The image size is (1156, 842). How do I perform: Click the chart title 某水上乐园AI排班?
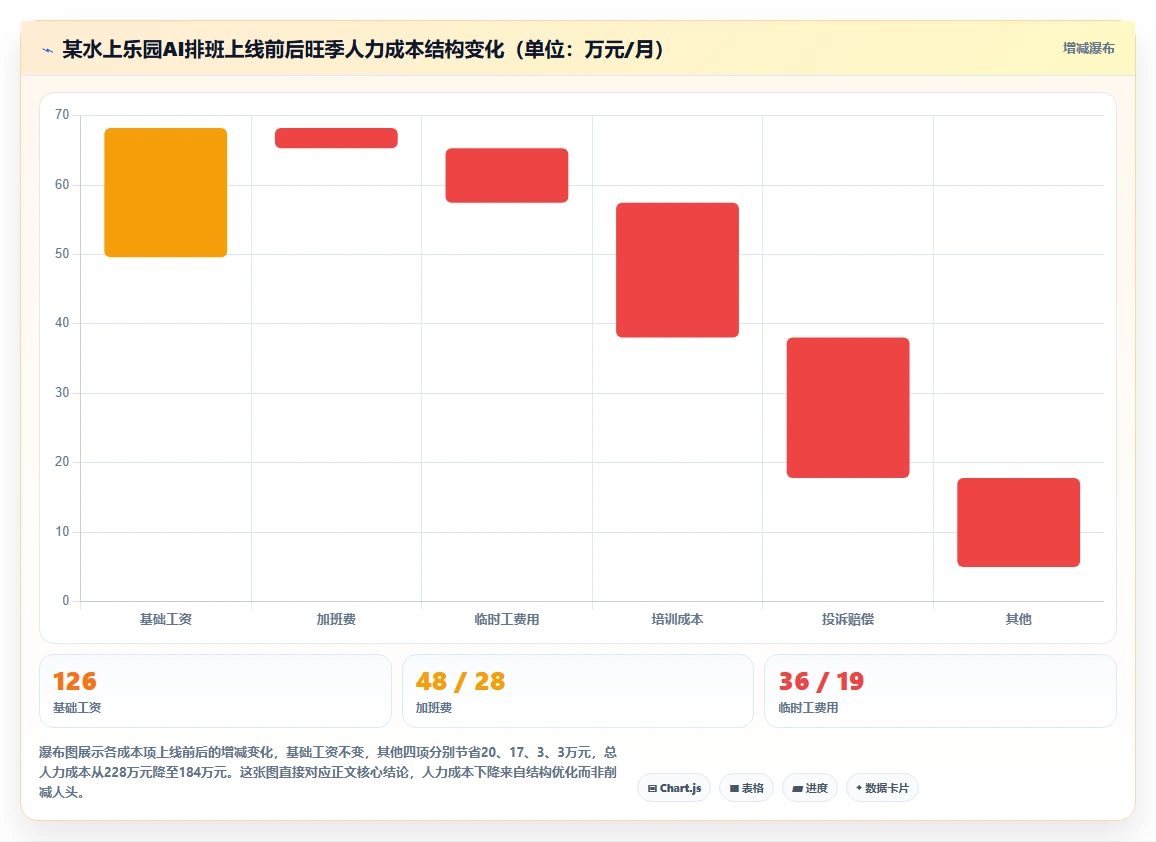(363, 49)
